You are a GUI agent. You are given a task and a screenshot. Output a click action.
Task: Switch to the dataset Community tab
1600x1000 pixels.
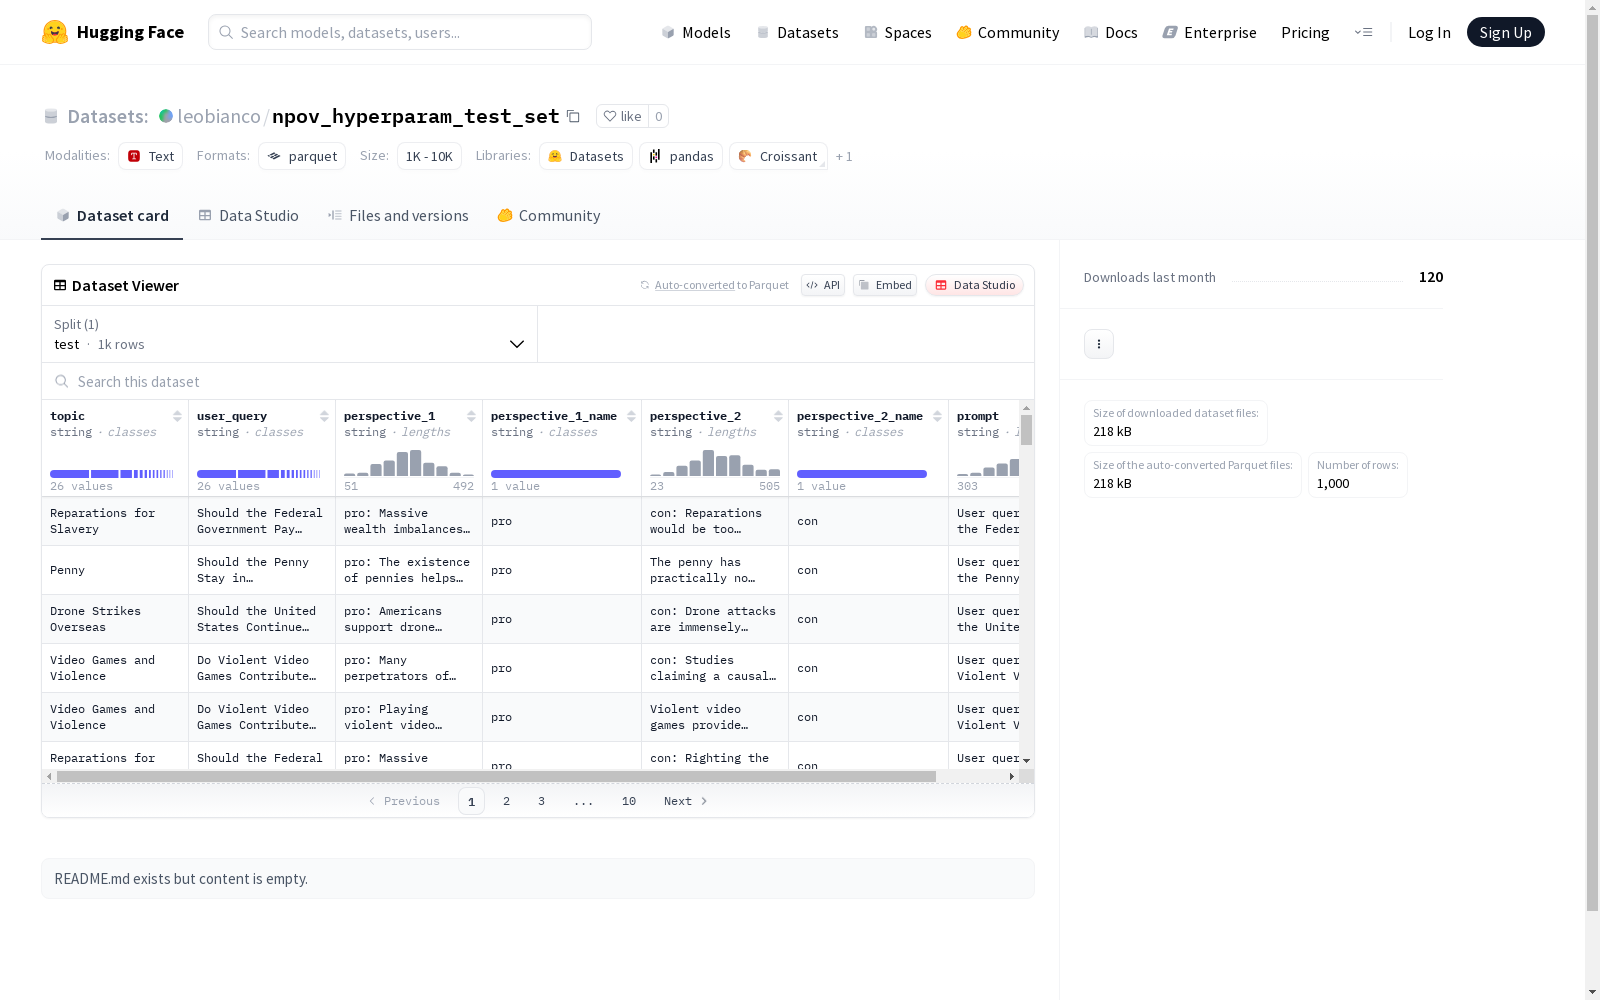click(x=549, y=216)
